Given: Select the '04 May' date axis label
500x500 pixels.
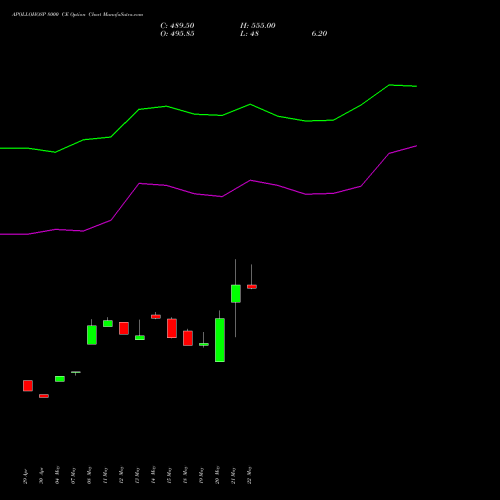Looking at the screenshot, I should (58, 475).
